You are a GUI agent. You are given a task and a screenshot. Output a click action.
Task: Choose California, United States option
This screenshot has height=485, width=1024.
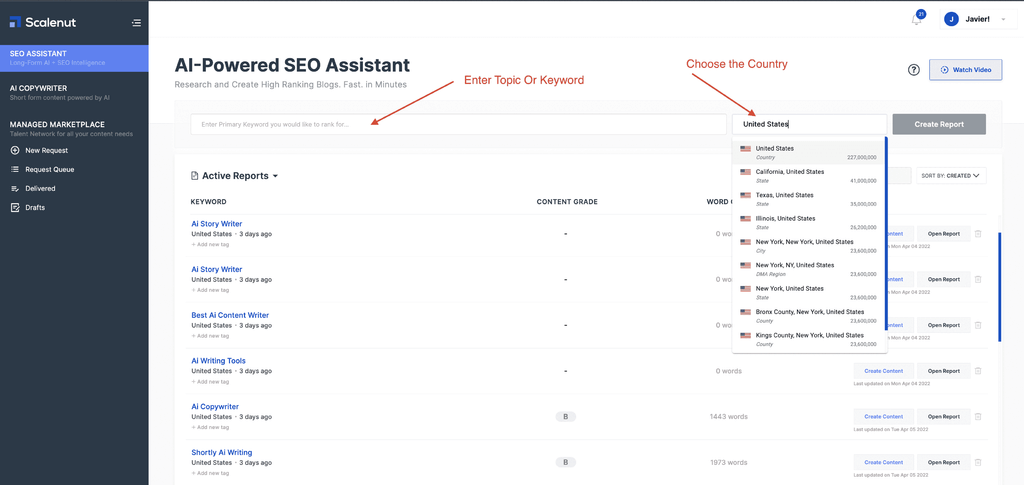(808, 176)
